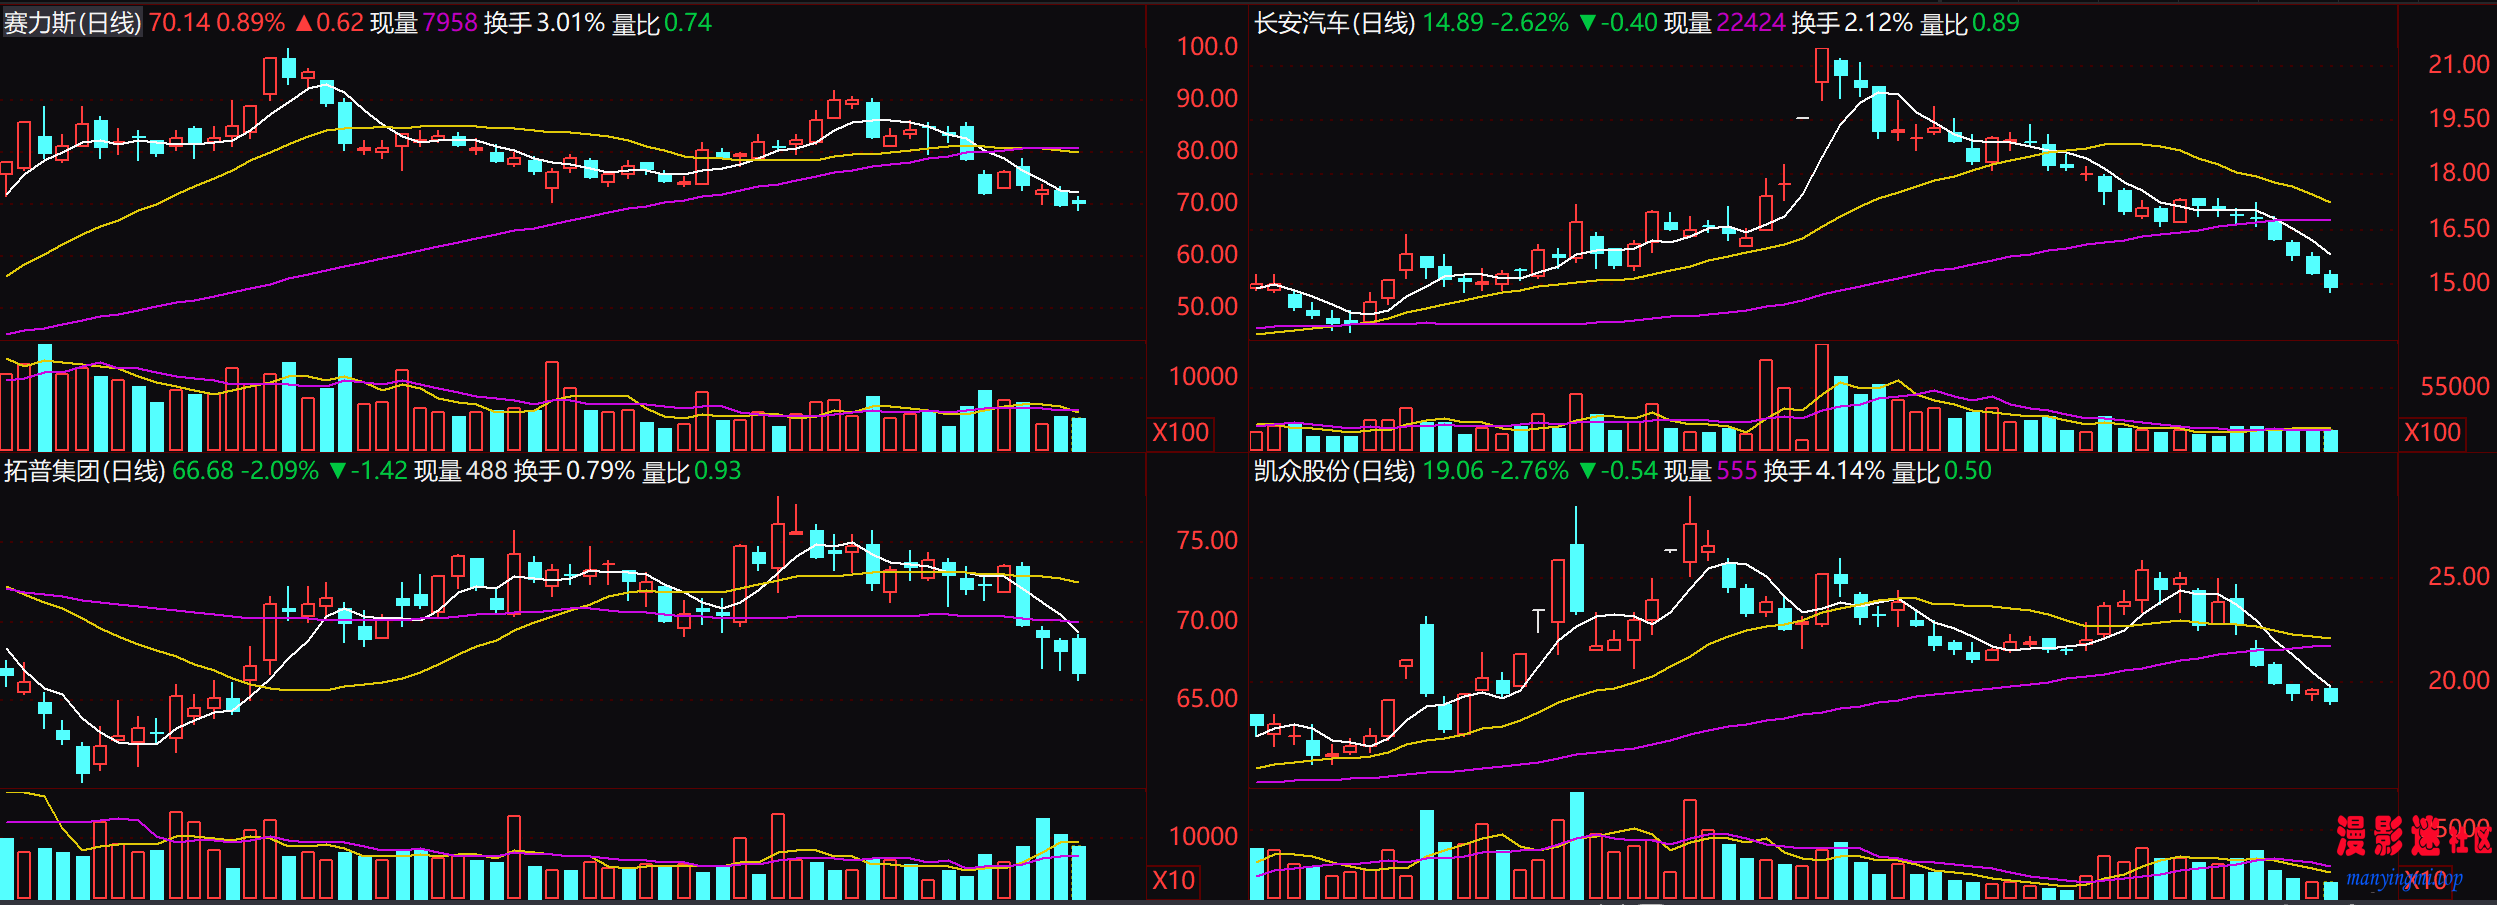
Task: Click the 21.00 price axis label
Action: coord(2459,64)
